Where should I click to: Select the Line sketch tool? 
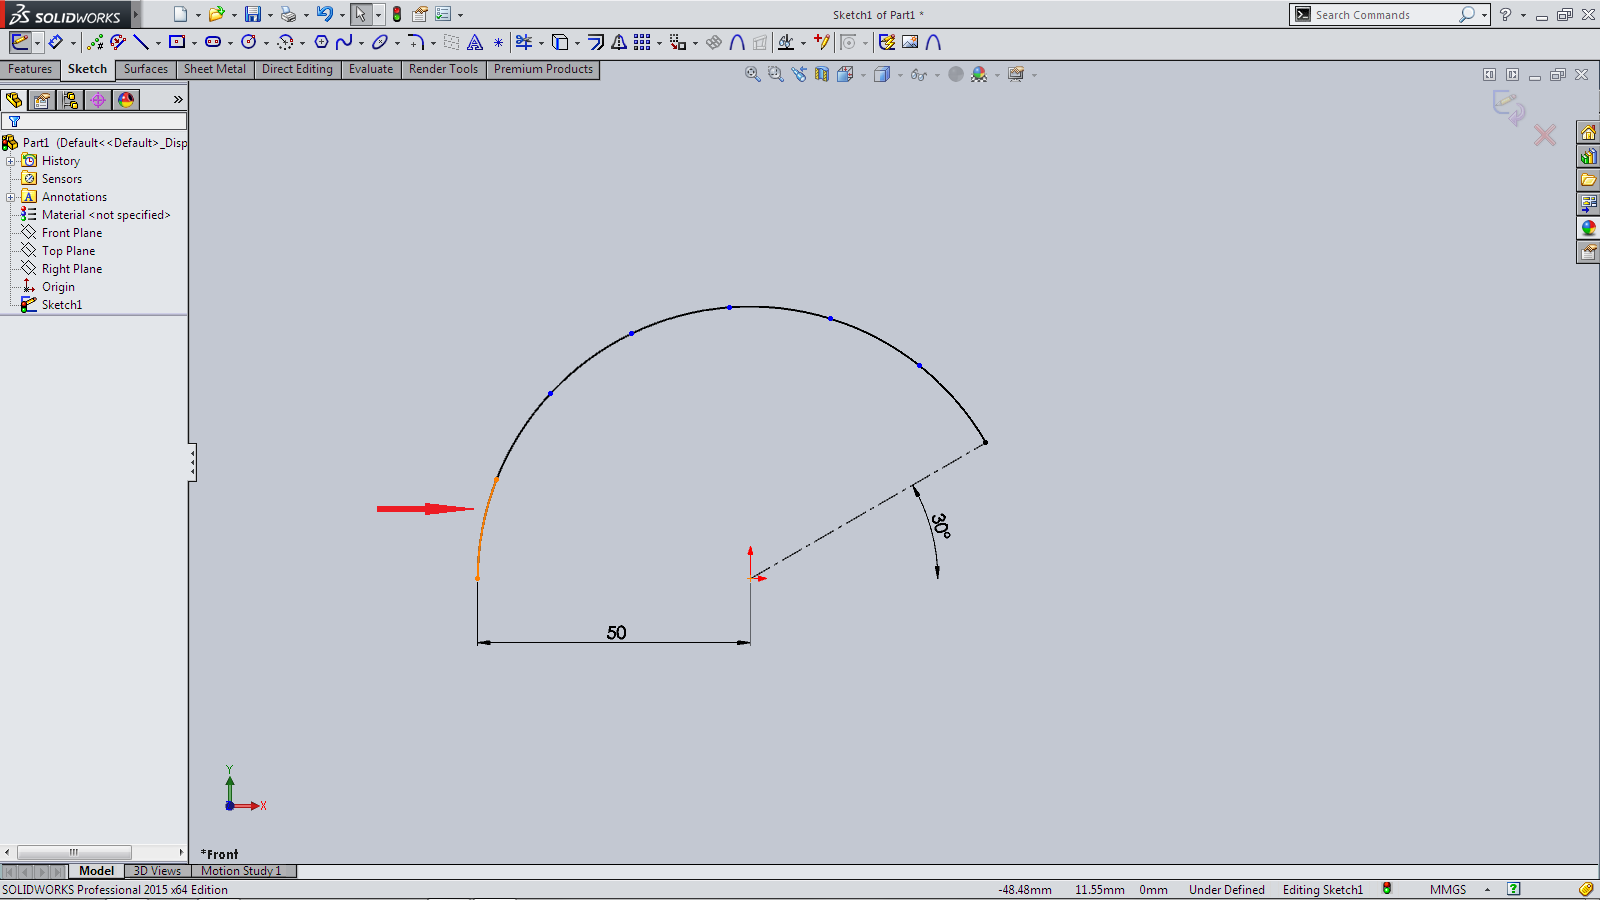coord(141,42)
